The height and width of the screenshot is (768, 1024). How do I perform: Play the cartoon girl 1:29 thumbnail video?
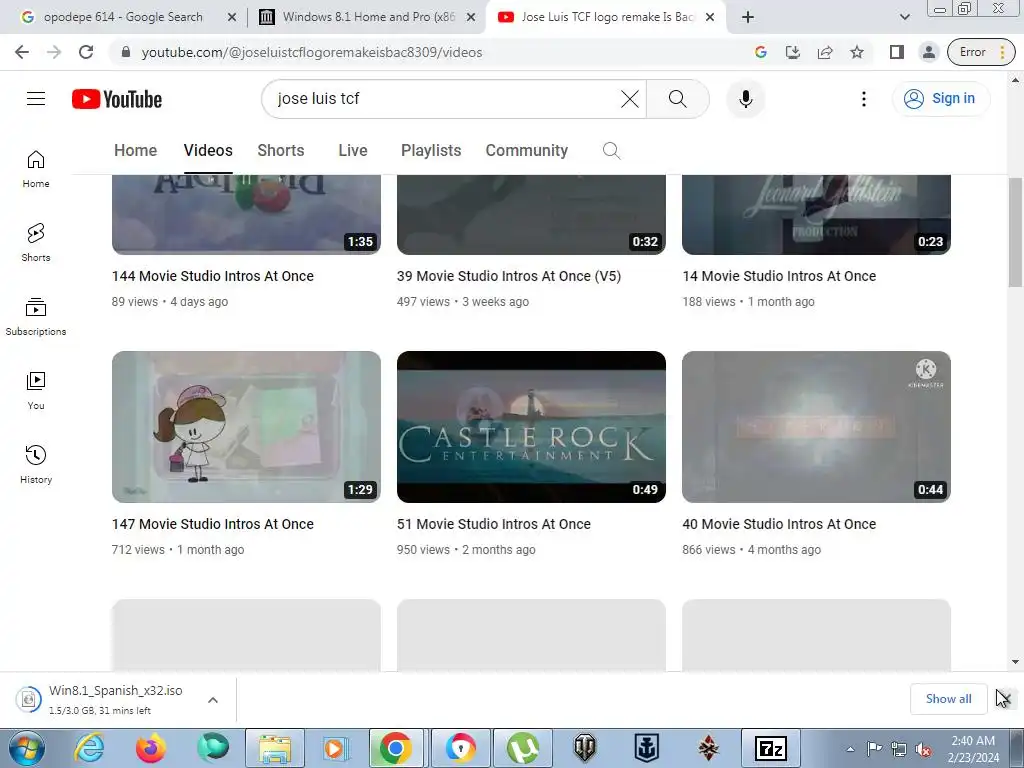click(246, 427)
